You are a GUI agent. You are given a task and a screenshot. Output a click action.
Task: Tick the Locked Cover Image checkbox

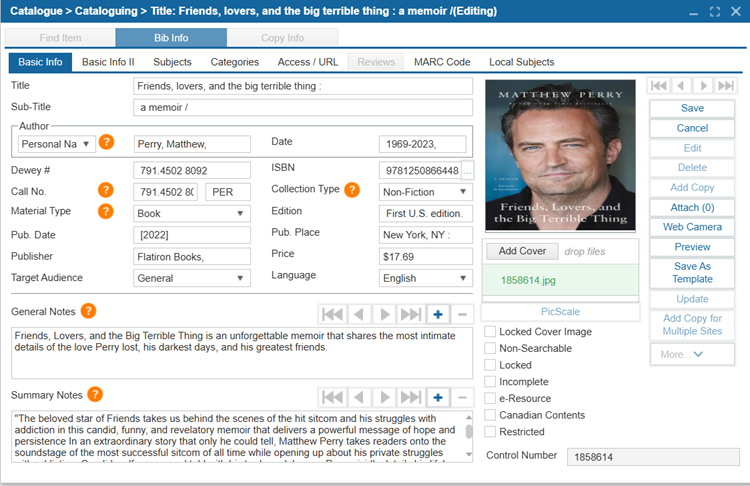click(490, 331)
